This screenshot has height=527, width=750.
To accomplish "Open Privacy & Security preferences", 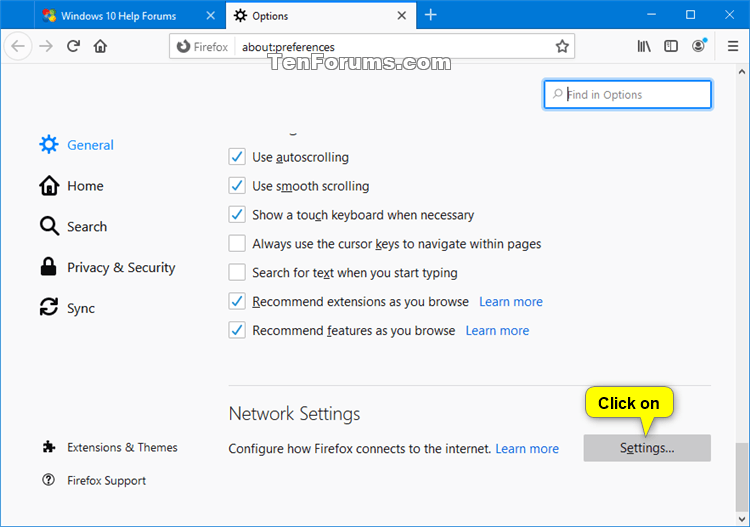I will click(107, 267).
